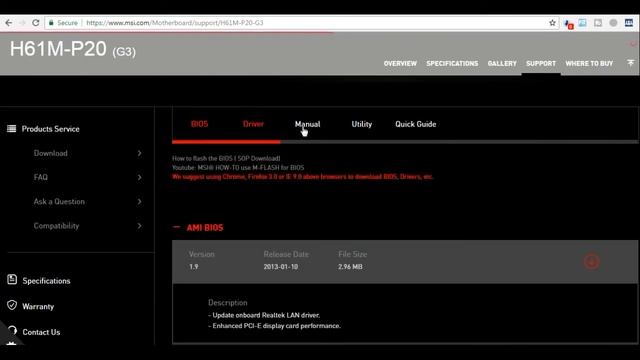Click the secure padlock icon
Image resolution: width=640 pixels, height=360 pixels.
tap(51, 23)
